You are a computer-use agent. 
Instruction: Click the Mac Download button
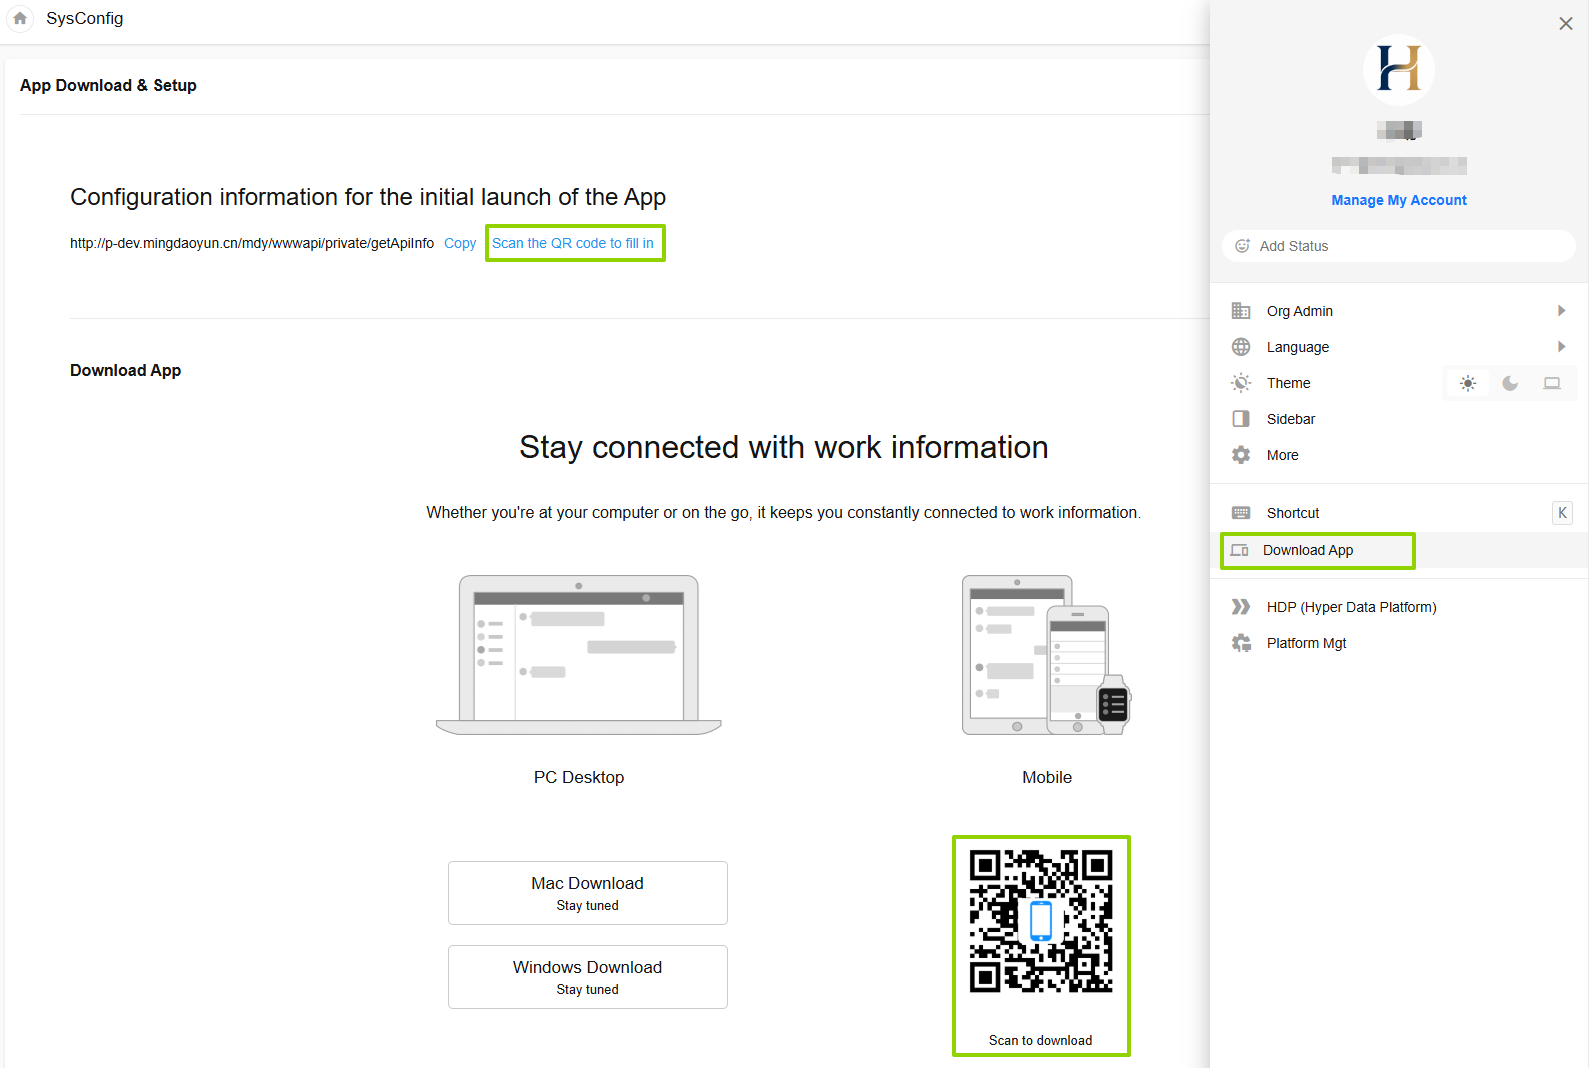[x=588, y=893]
